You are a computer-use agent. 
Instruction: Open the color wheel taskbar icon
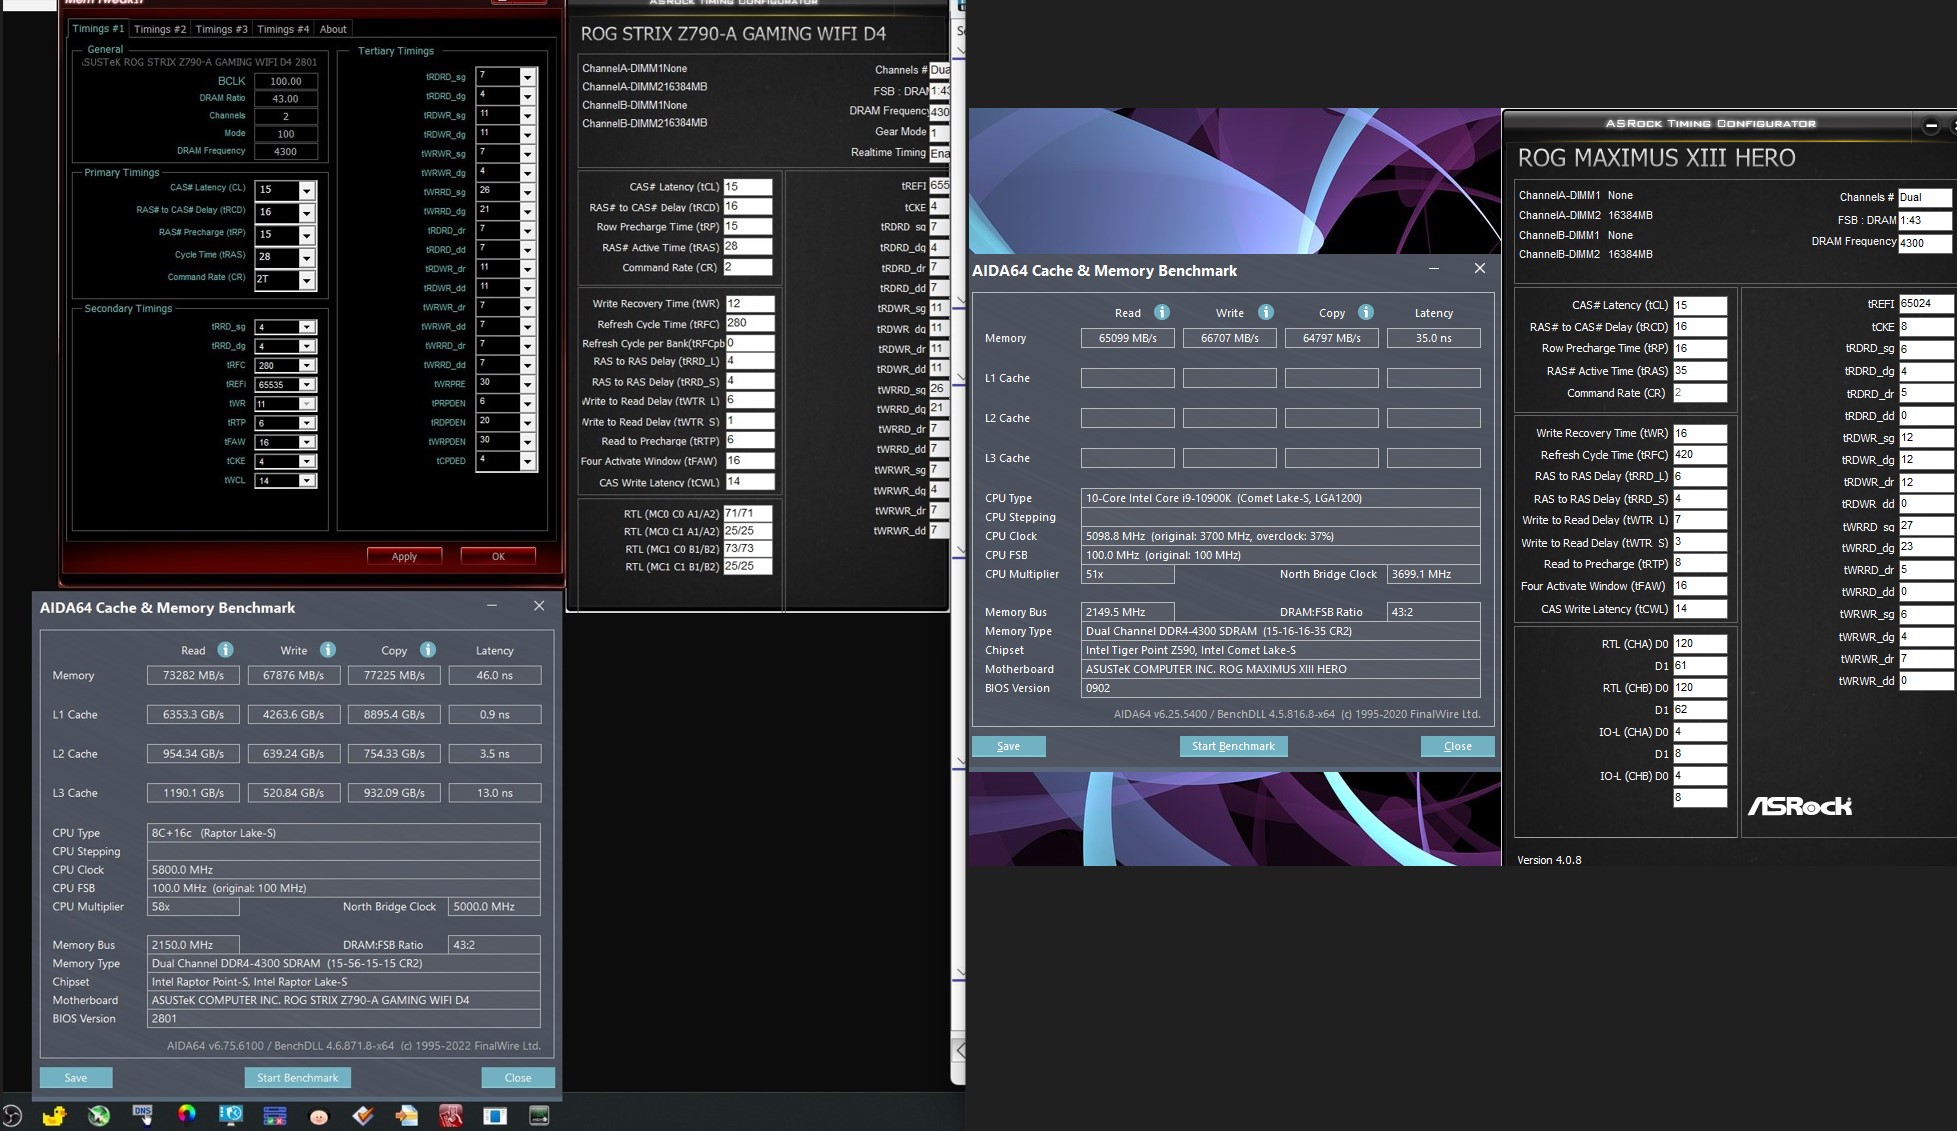pos(186,1114)
